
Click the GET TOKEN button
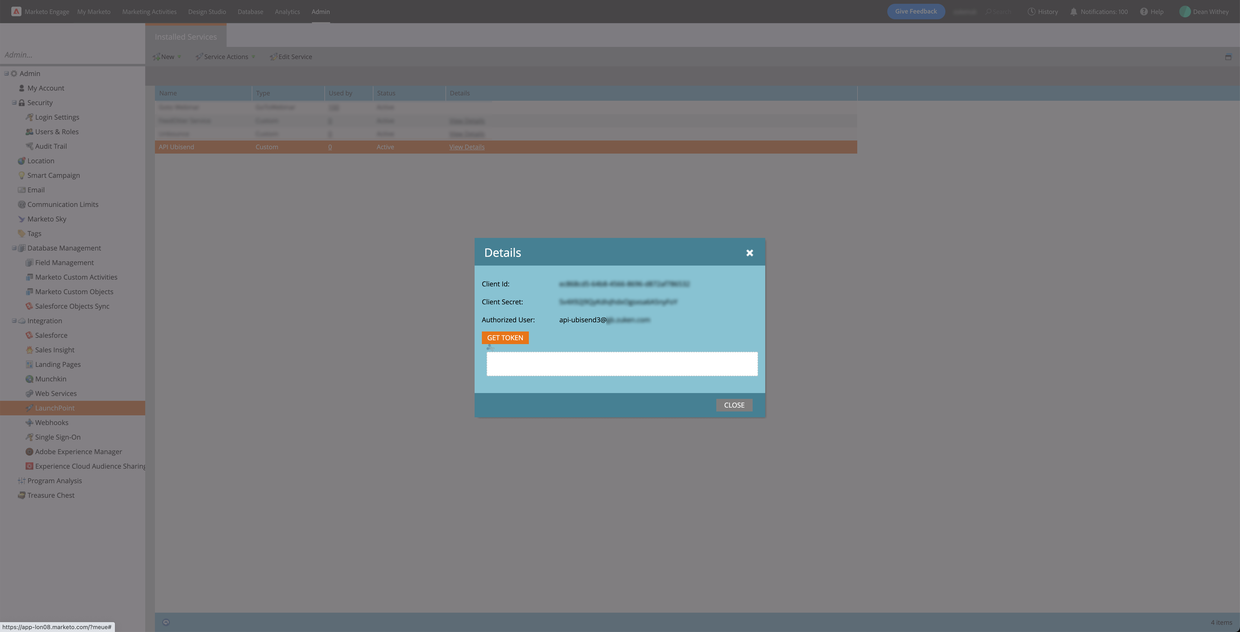(x=505, y=338)
